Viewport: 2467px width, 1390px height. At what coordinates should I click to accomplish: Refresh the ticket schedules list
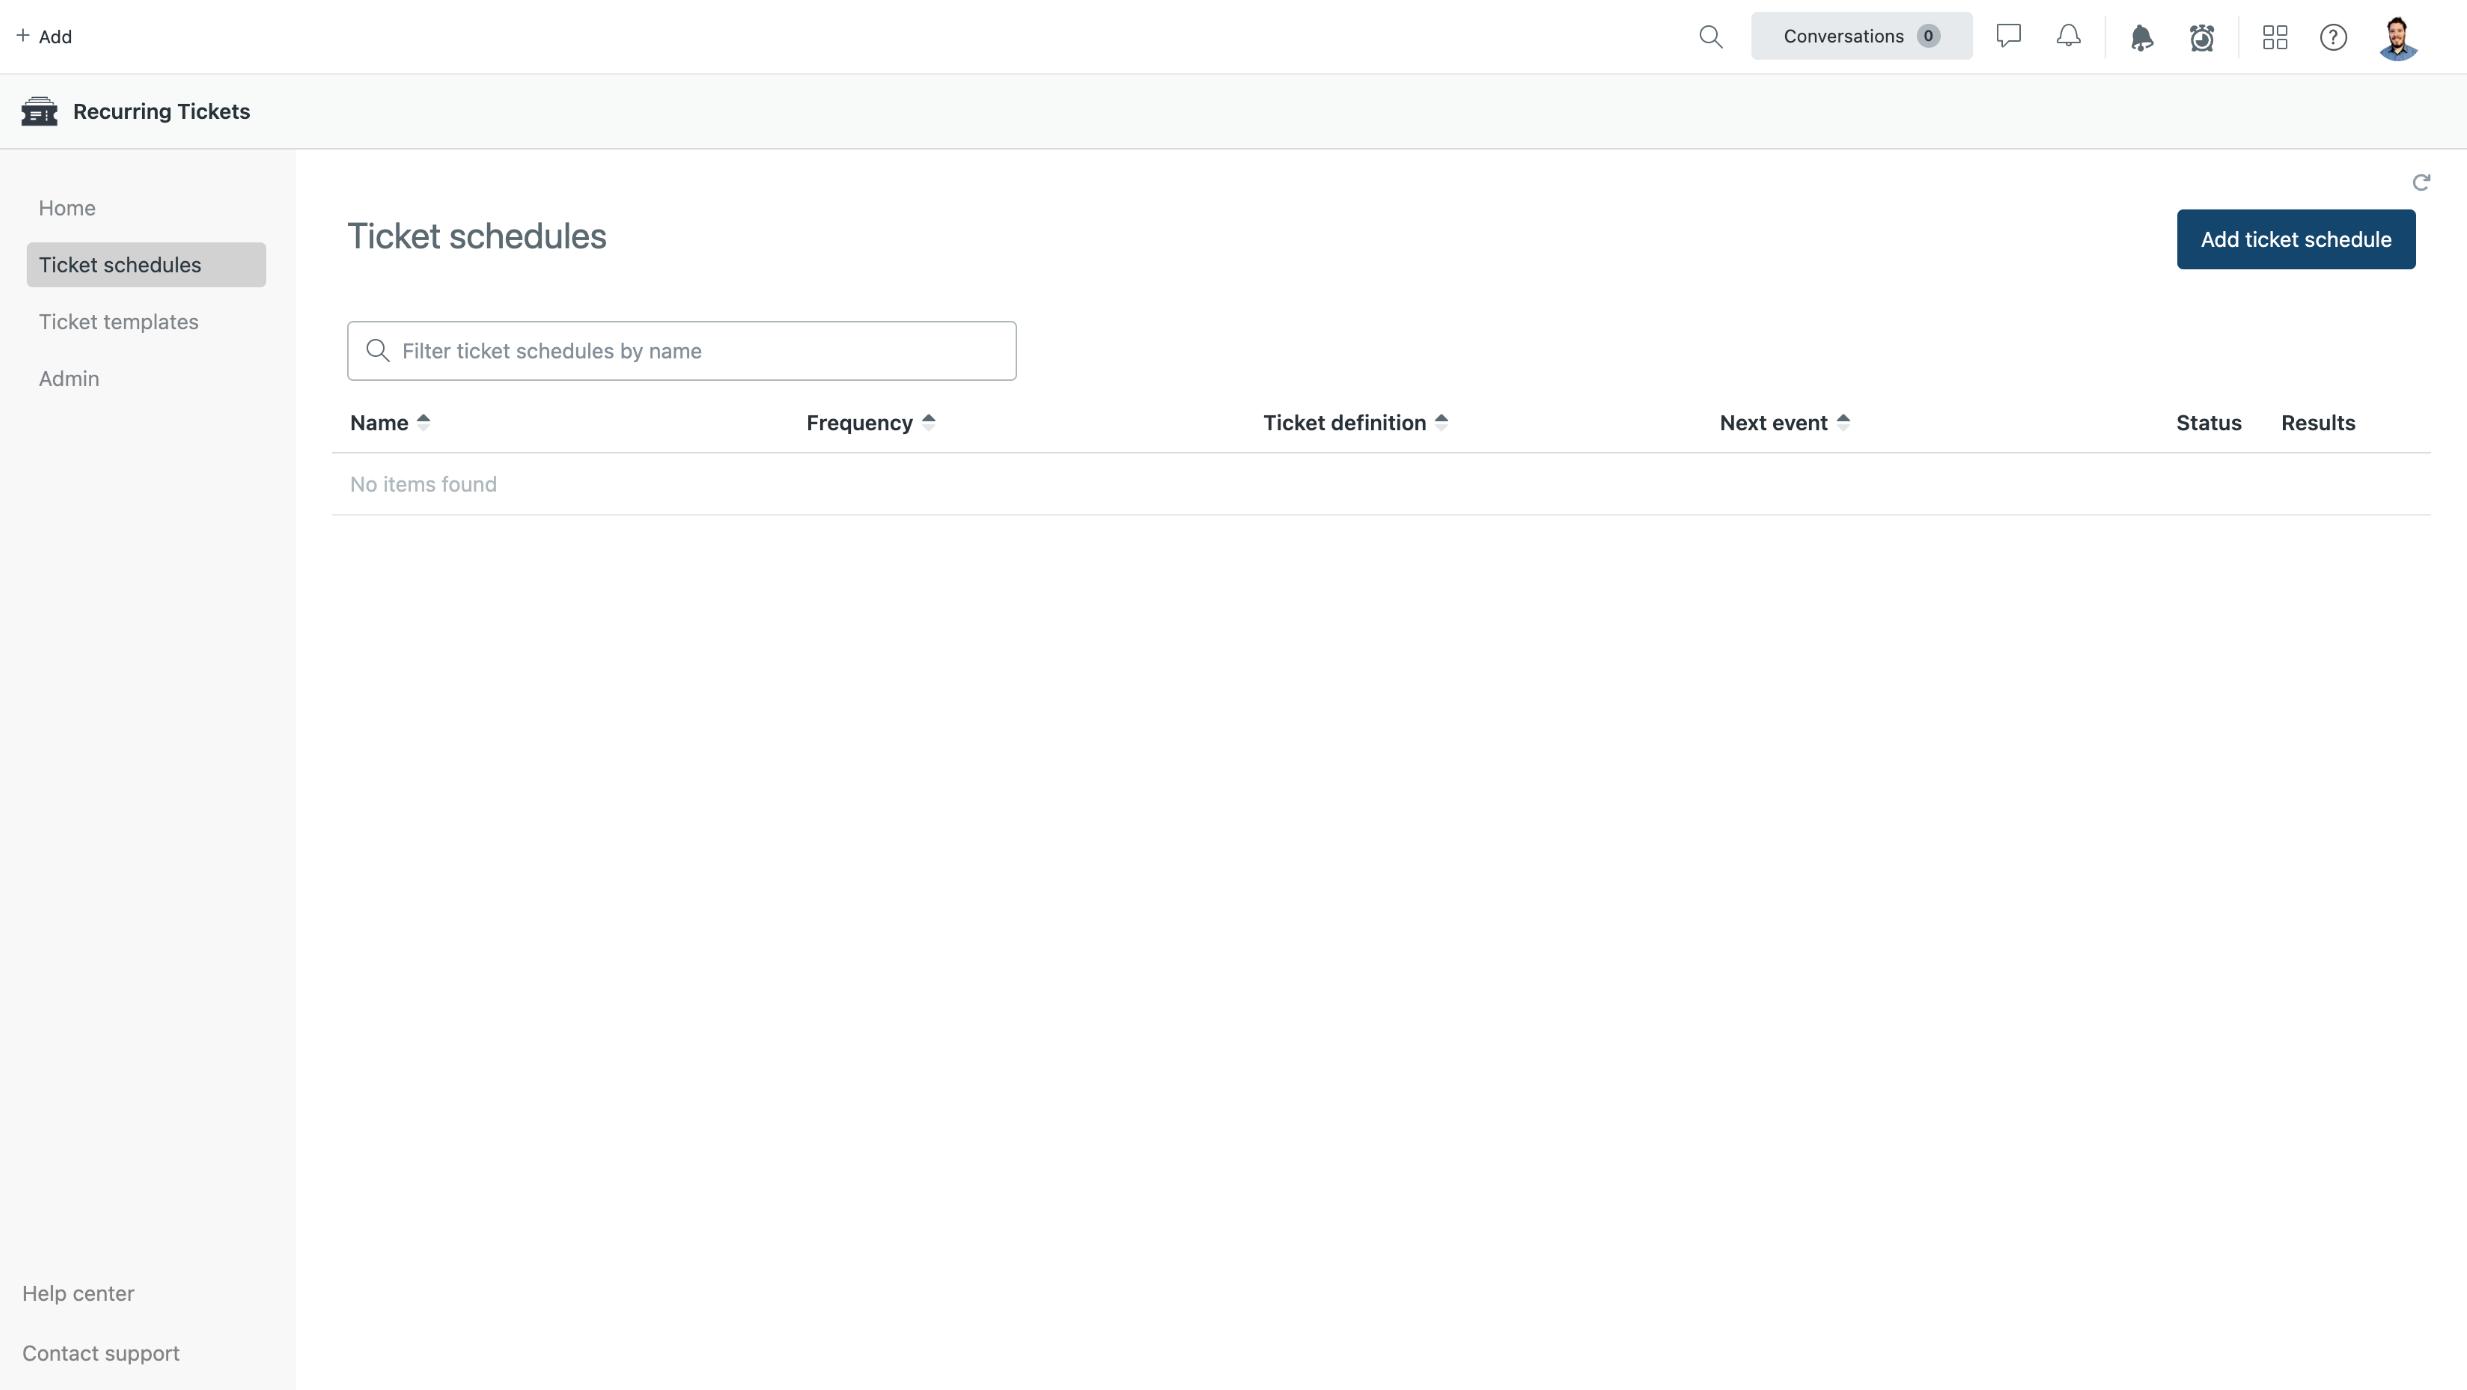point(2421,182)
